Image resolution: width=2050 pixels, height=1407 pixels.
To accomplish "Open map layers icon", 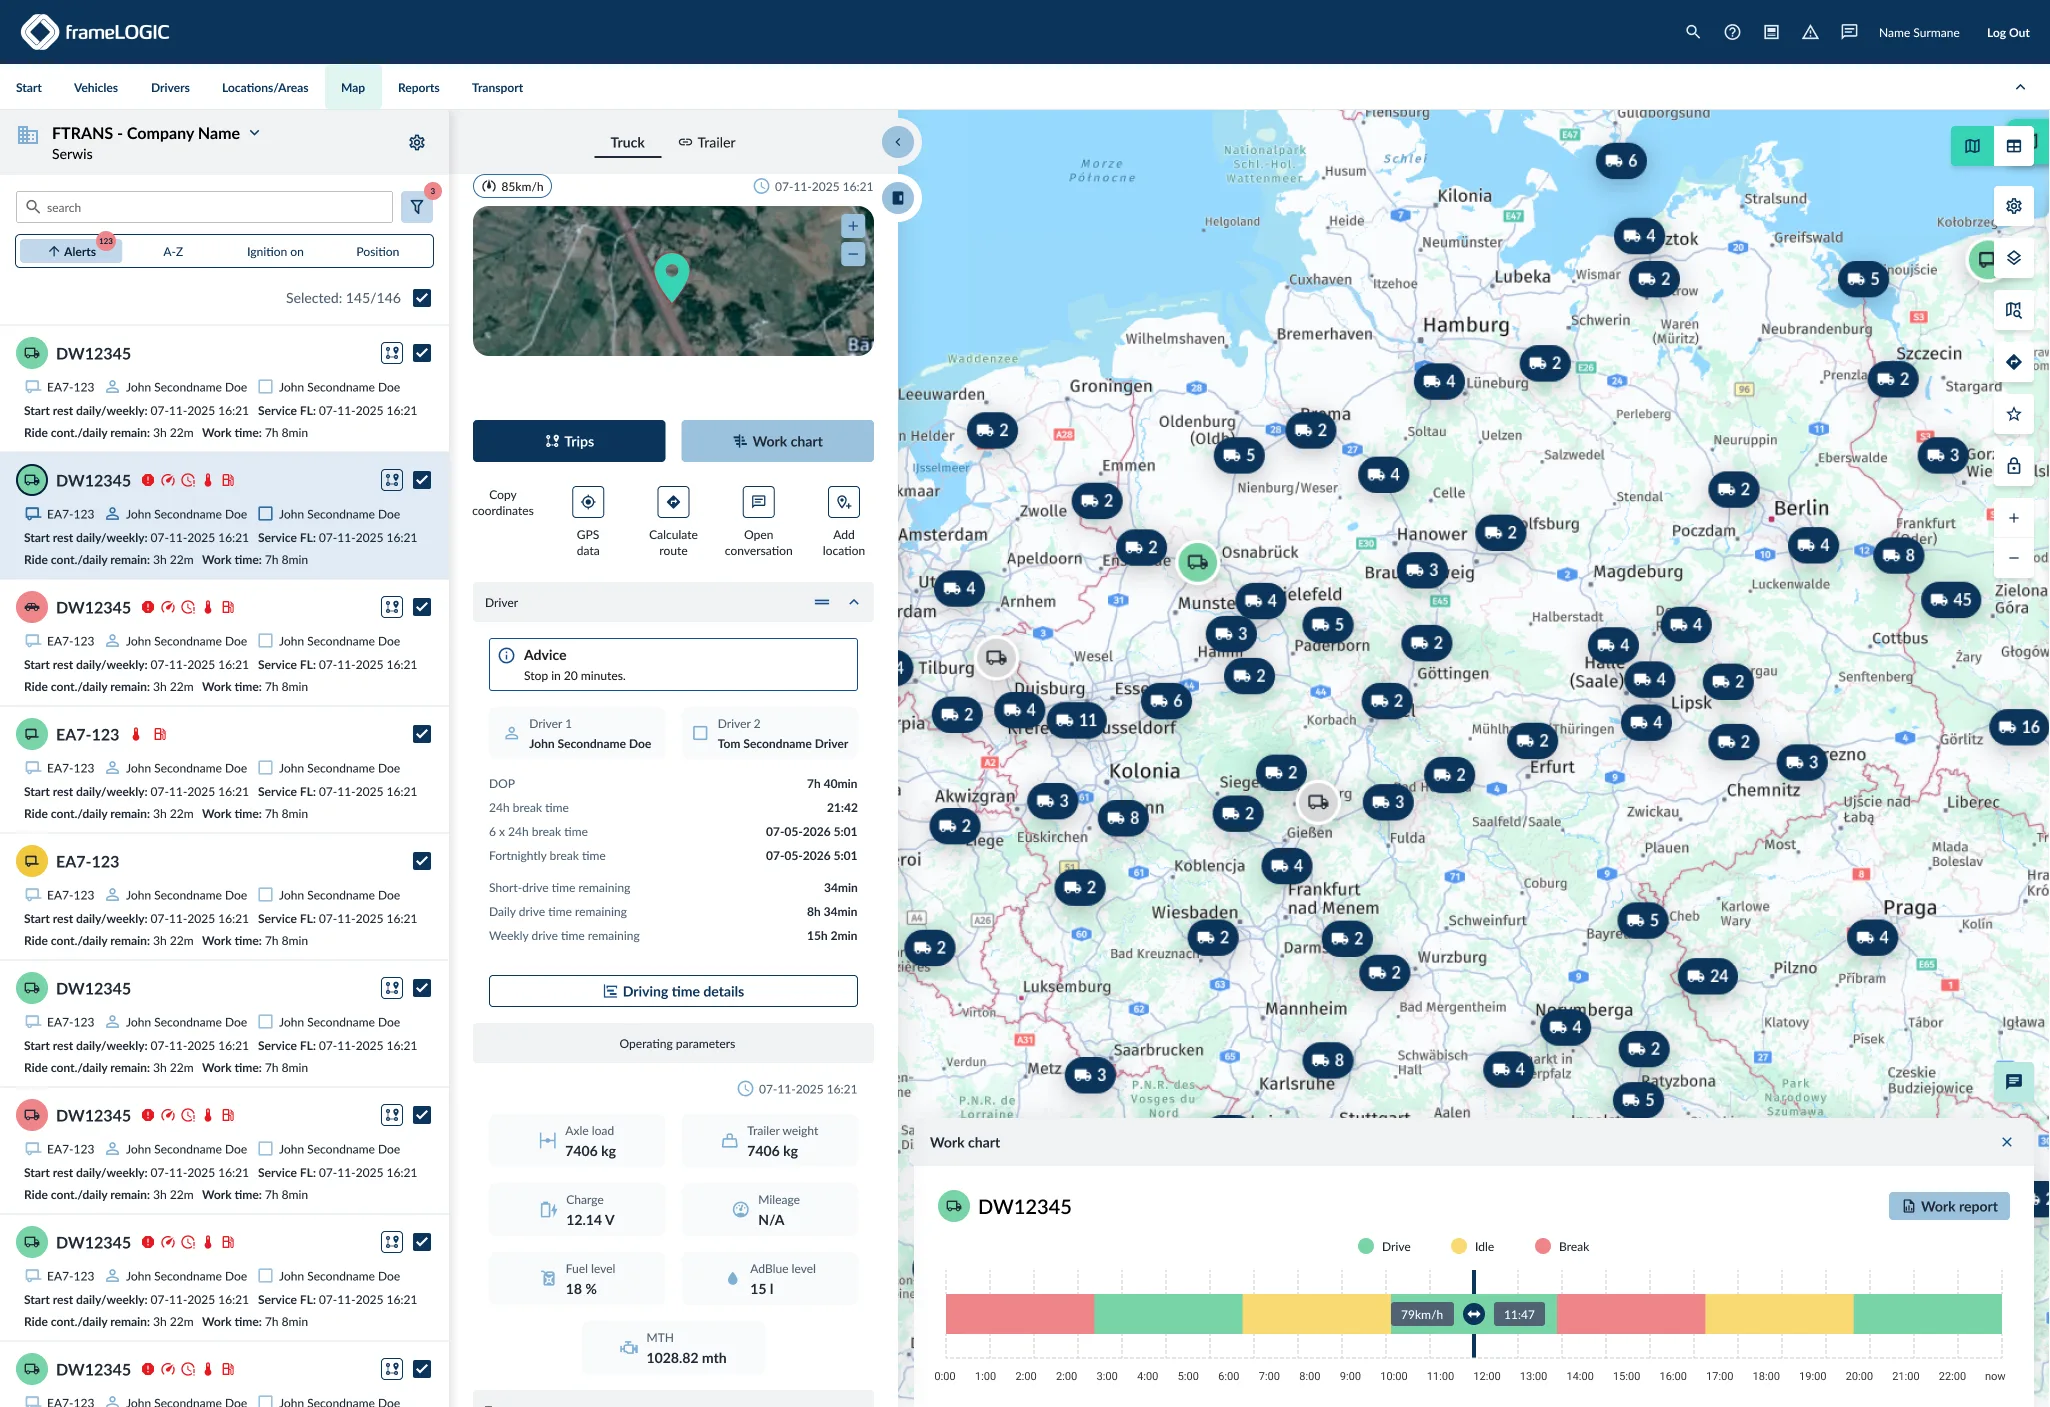I will 2014,258.
